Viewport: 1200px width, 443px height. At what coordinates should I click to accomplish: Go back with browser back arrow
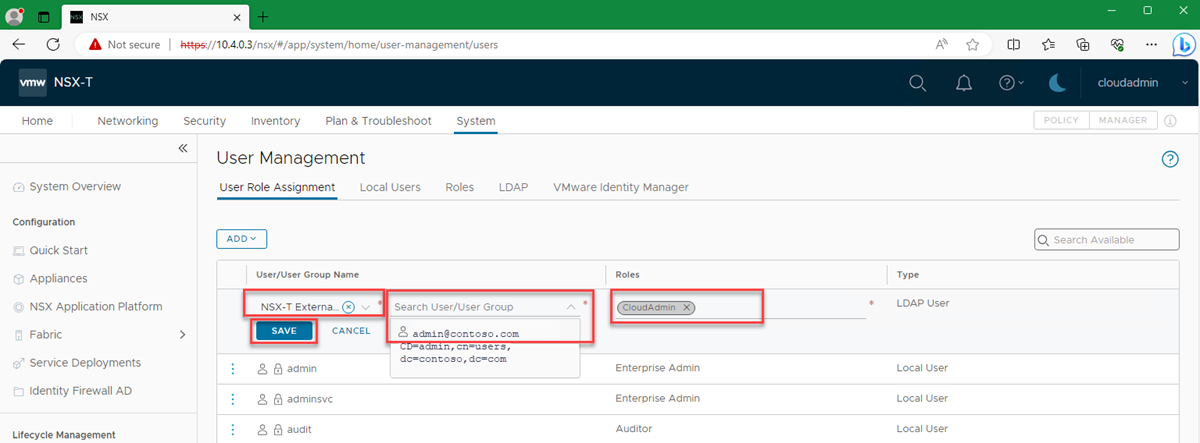[19, 44]
